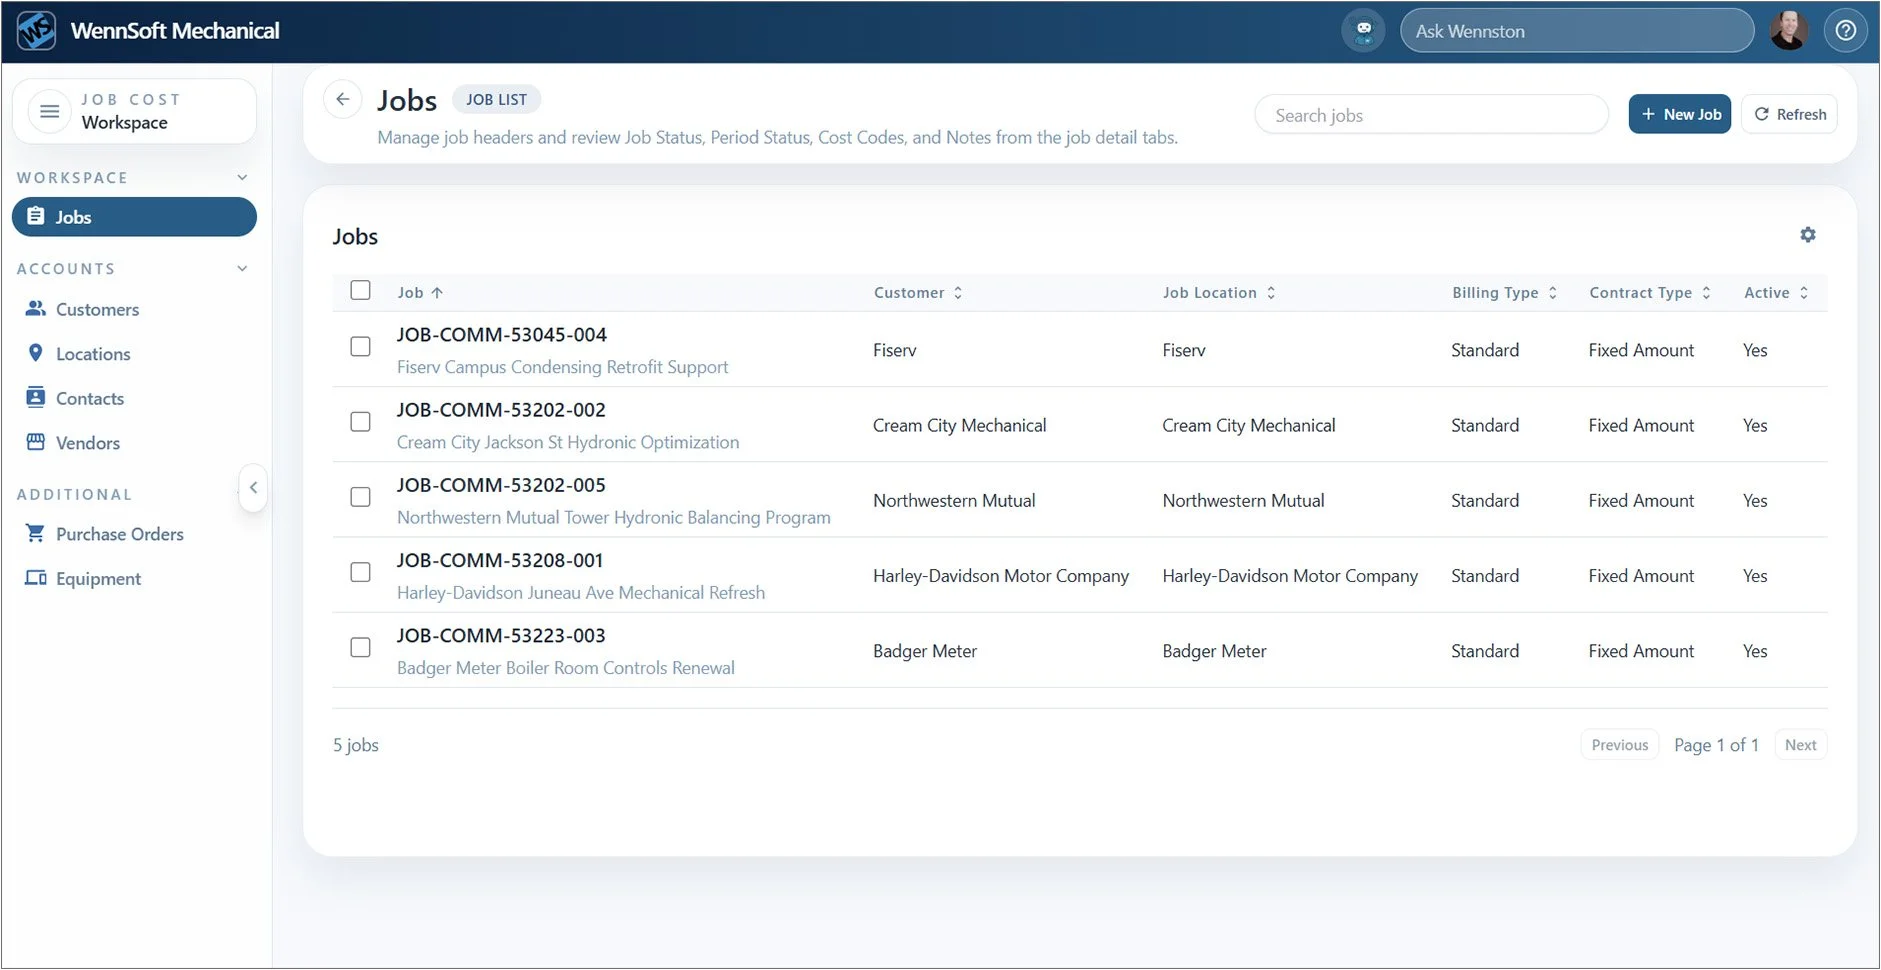Click the 5 jobs count text
The width and height of the screenshot is (1881, 970).
pos(356,745)
